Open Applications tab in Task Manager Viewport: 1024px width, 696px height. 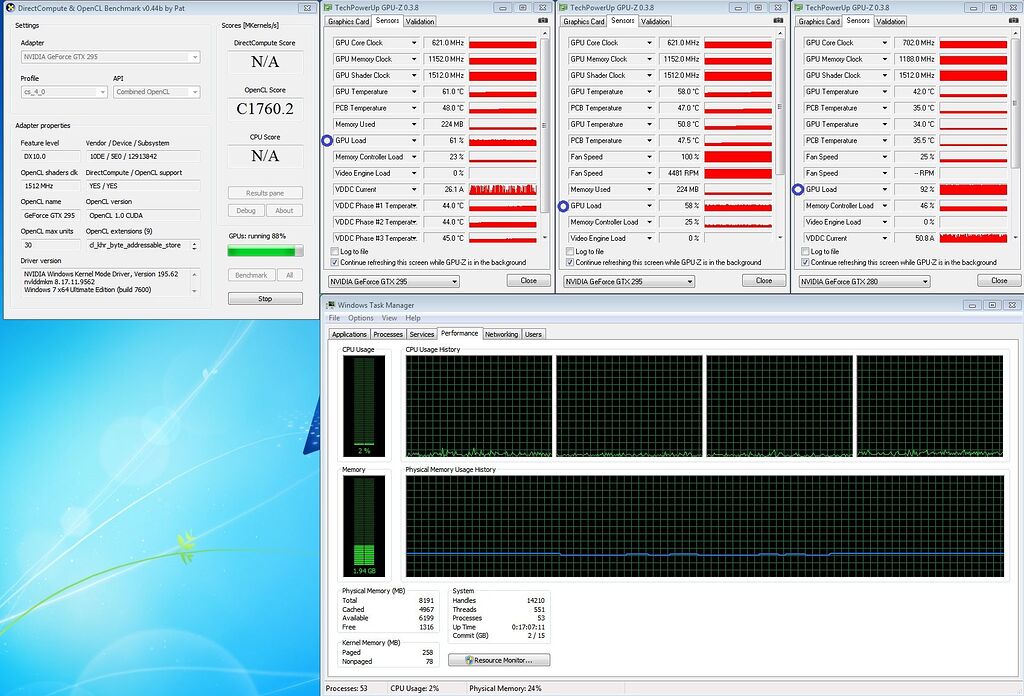[x=349, y=334]
